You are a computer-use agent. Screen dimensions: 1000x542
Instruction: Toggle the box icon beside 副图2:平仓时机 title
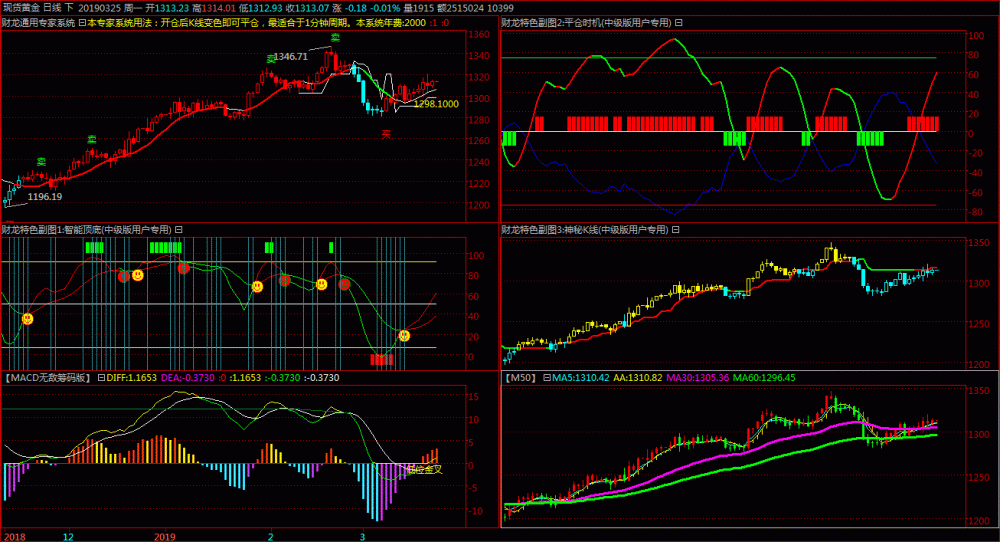[x=679, y=23]
